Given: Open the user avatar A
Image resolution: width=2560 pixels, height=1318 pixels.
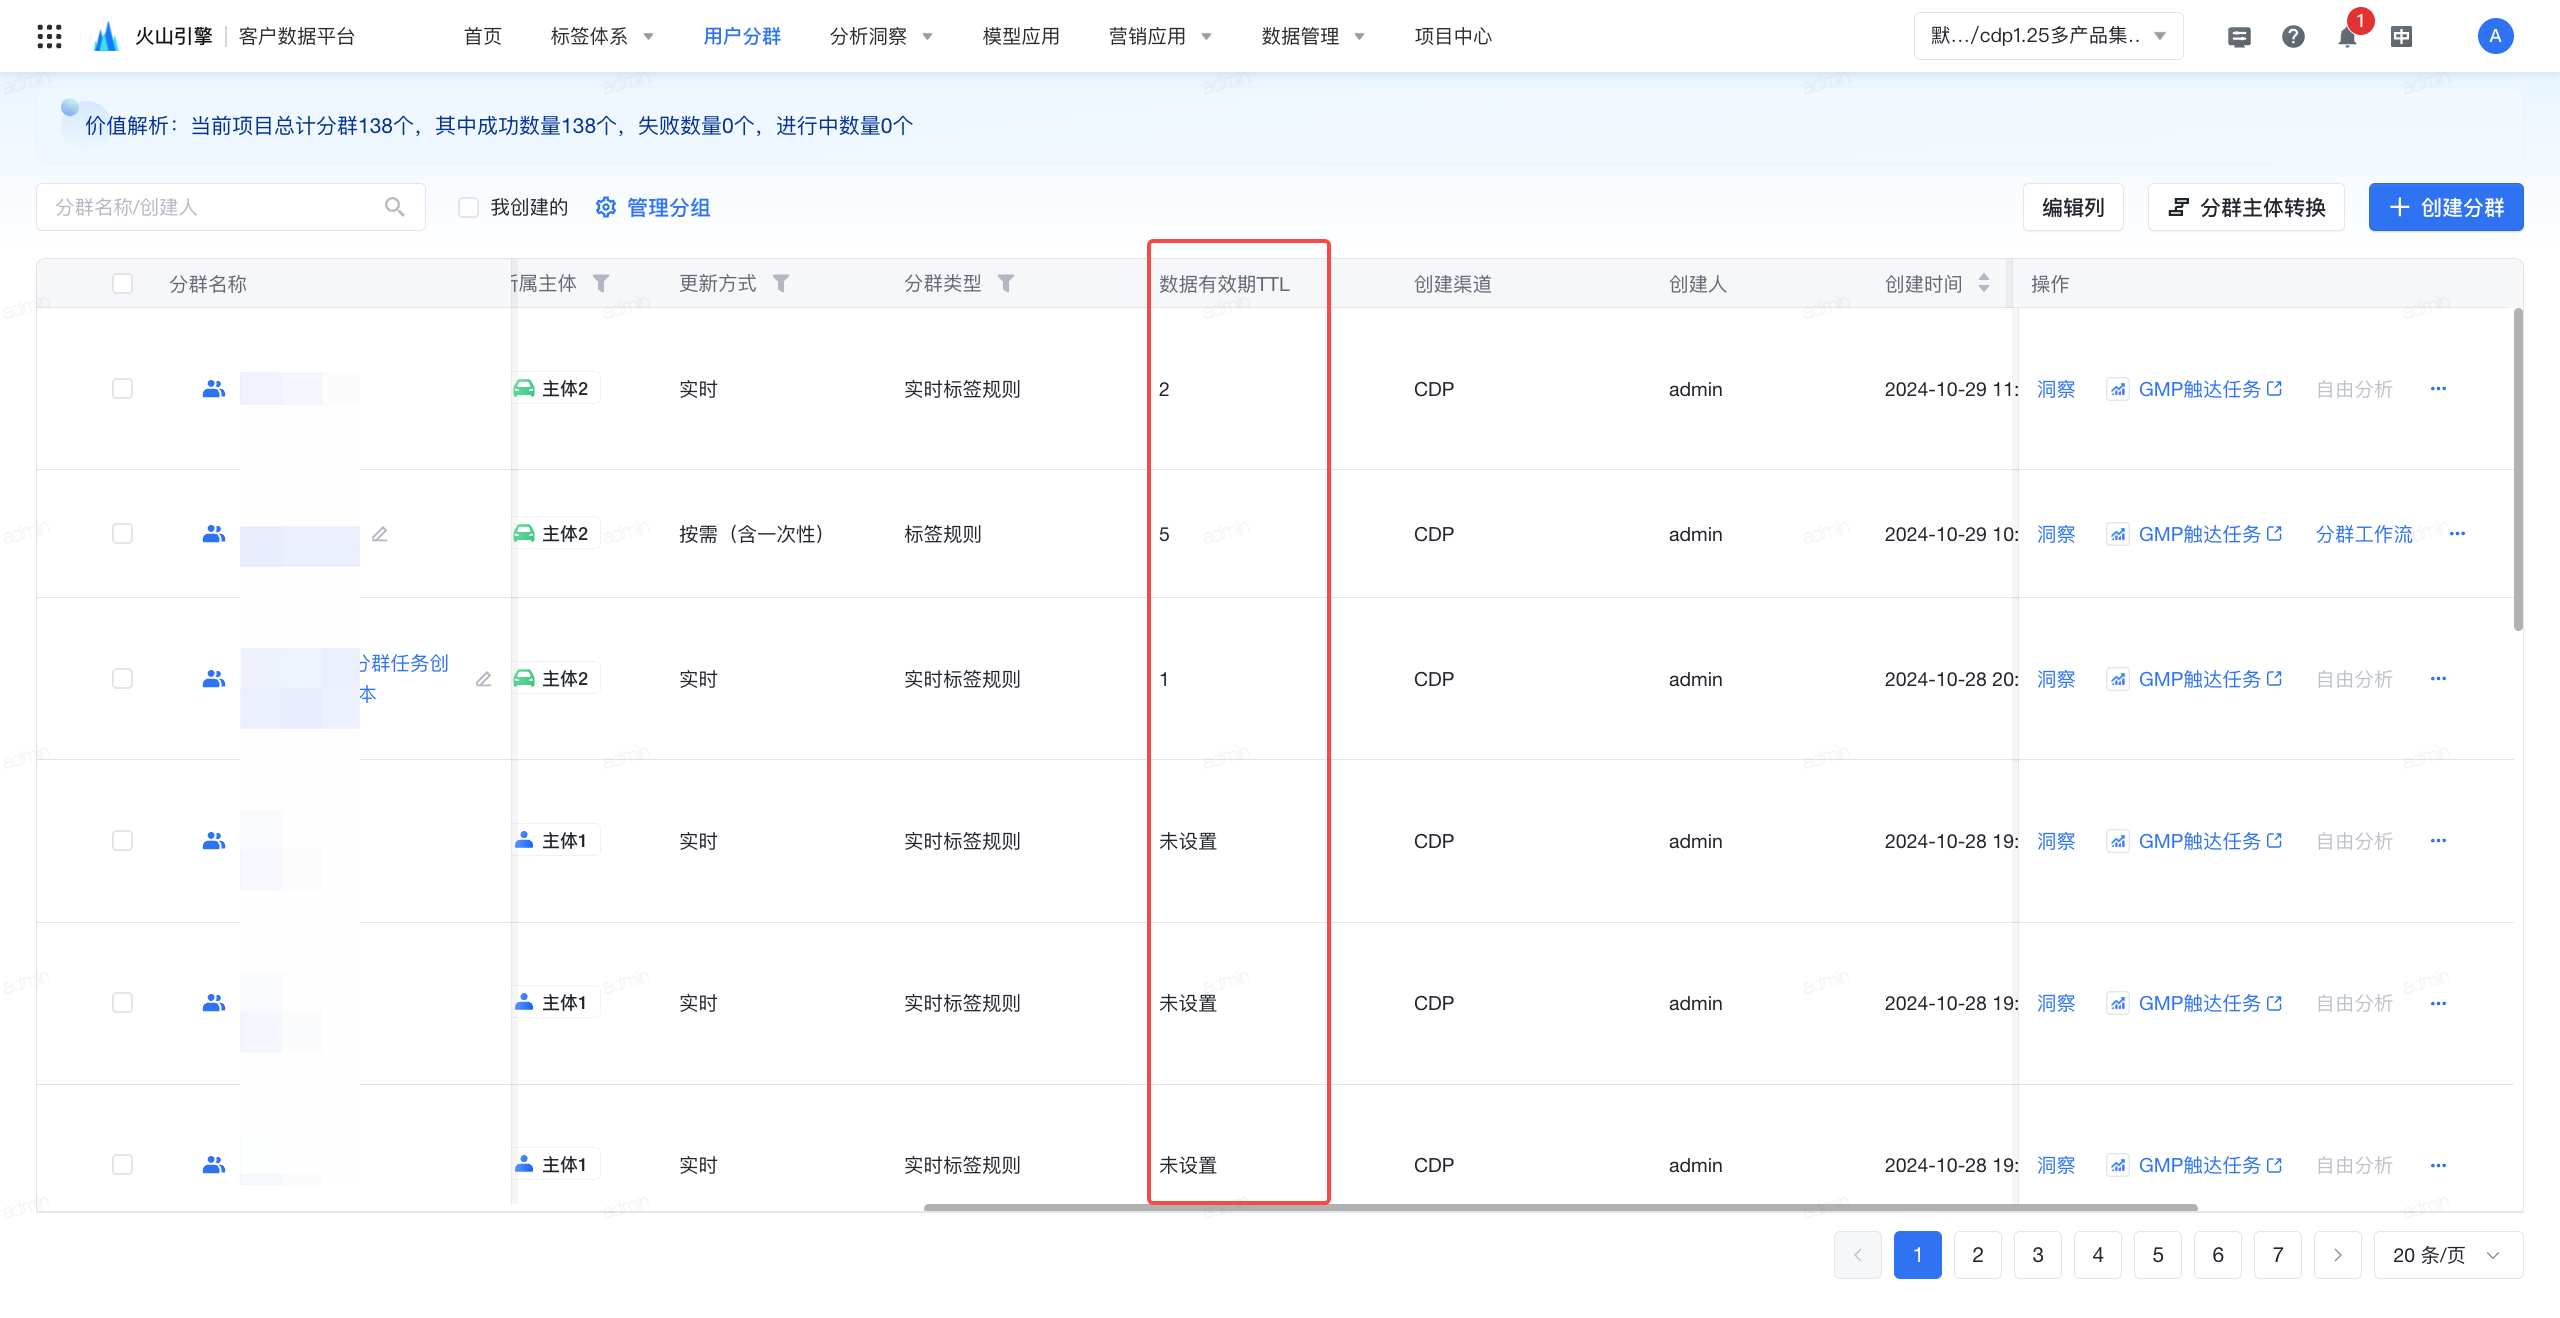Looking at the screenshot, I should (2495, 37).
